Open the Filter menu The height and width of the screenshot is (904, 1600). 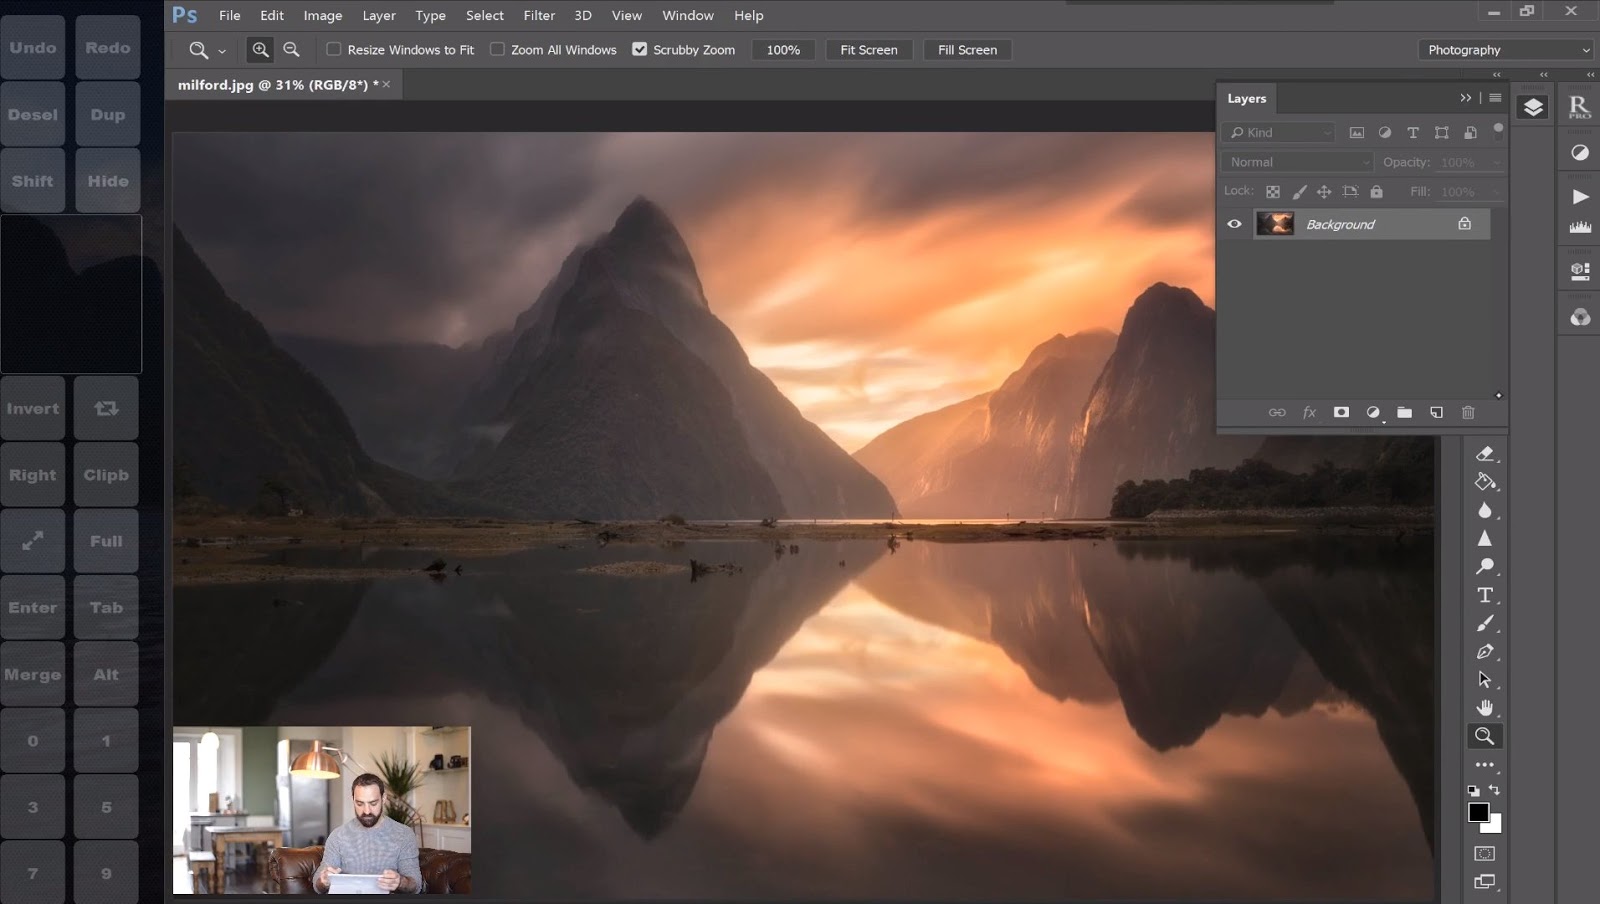click(539, 15)
